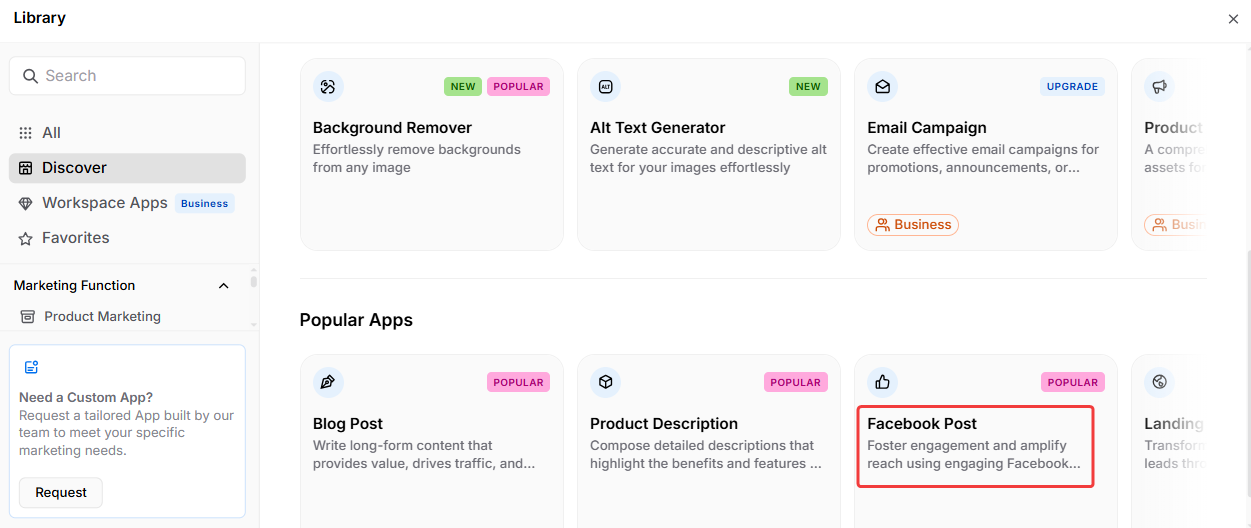
Task: Click the Blog Post pen icon
Action: click(328, 382)
